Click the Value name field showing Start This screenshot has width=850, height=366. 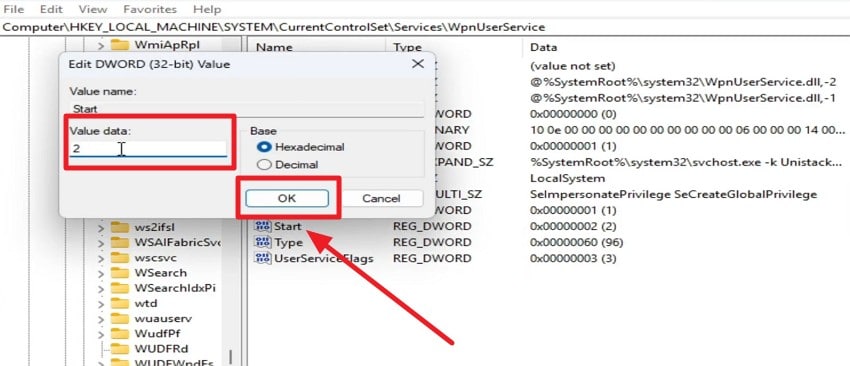coord(247,109)
